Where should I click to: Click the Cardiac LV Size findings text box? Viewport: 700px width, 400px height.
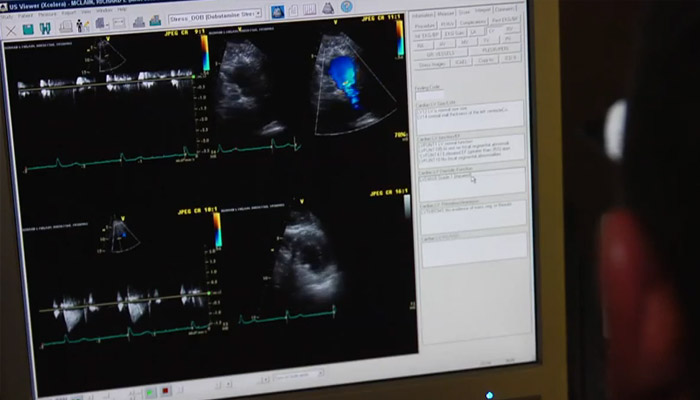[x=470, y=117]
